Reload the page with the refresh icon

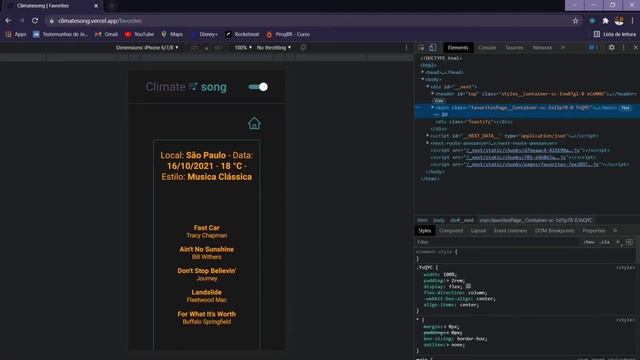[x=35, y=20]
